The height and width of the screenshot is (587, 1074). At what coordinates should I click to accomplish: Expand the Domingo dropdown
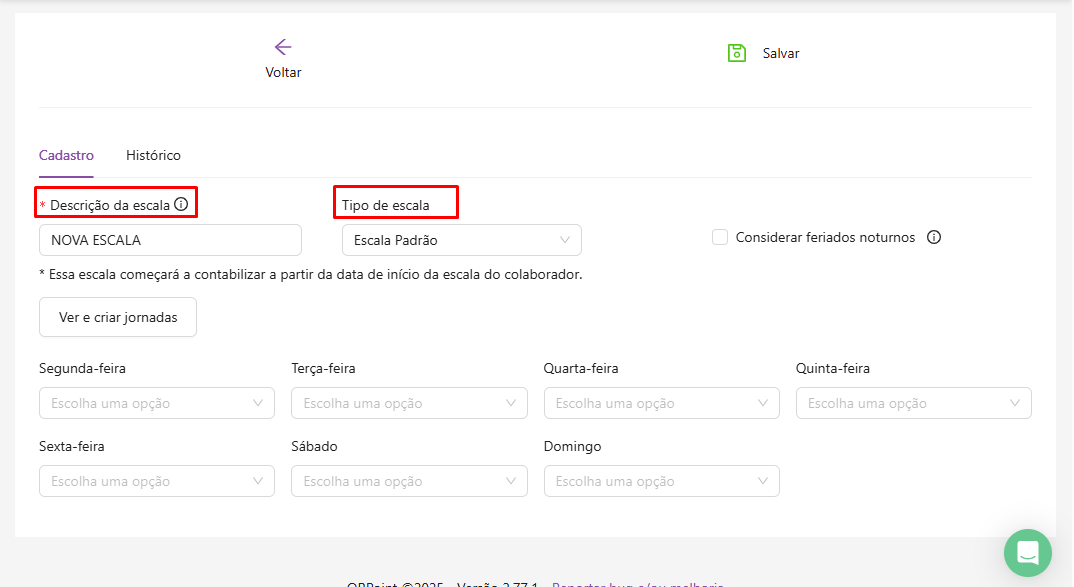tap(661, 482)
